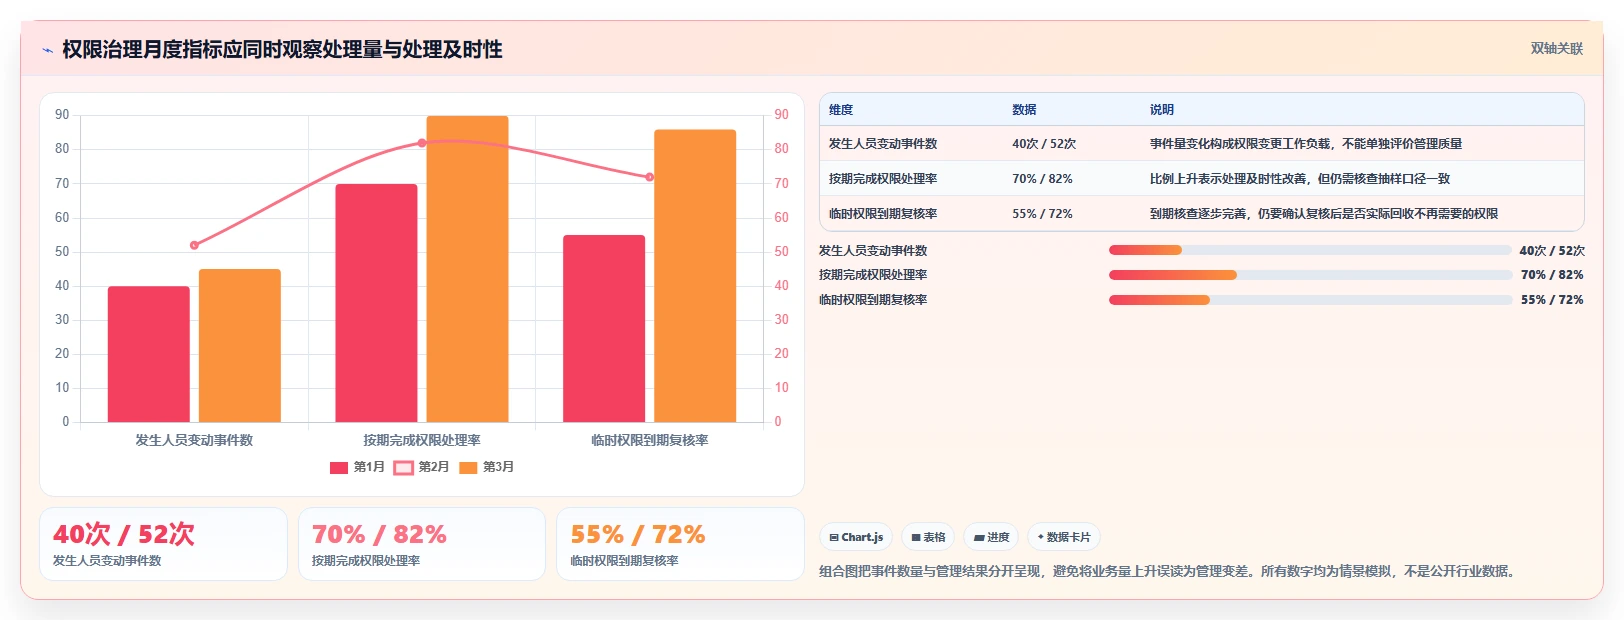This screenshot has width=1624, height=620.
Task: Click table data cell 70% / 82%
Action: tap(1042, 179)
